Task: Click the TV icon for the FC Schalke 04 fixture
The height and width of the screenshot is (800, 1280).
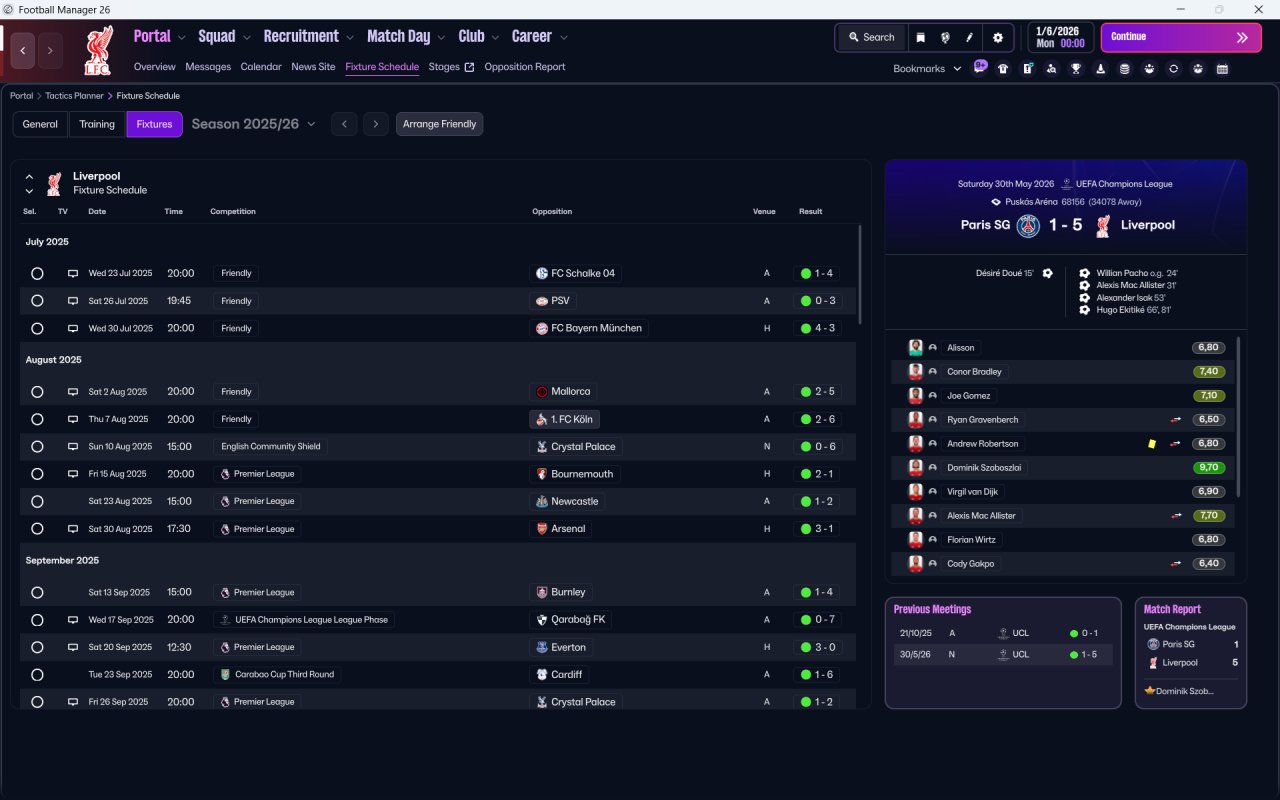Action: click(73, 273)
